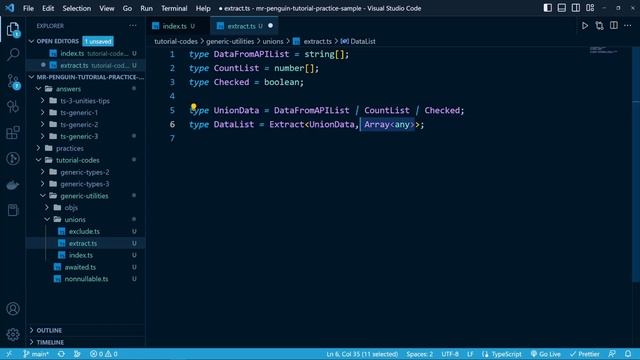The width and height of the screenshot is (640, 360).
Task: Open Explorer Views and More Actions ellipsis
Action: 133,26
